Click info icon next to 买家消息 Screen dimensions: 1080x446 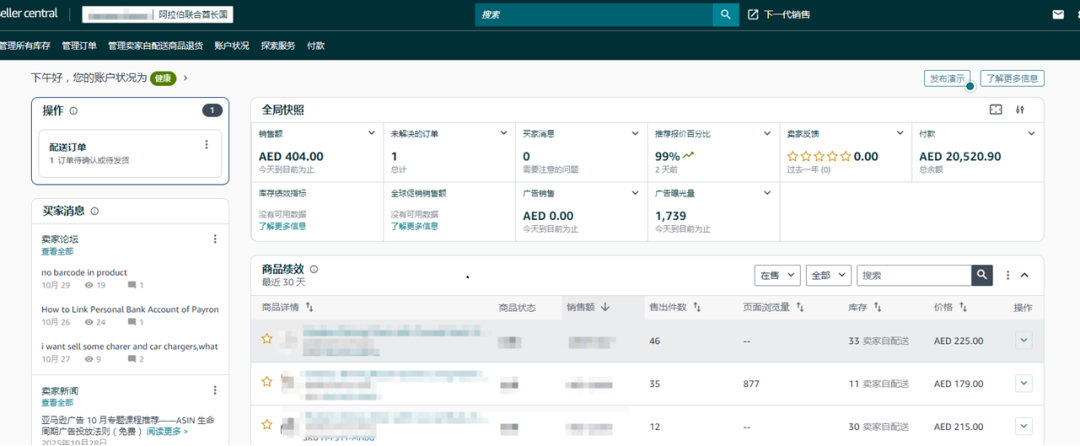click(94, 211)
